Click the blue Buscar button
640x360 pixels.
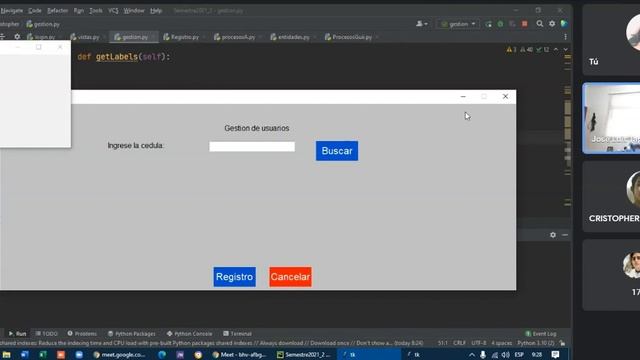coord(337,151)
